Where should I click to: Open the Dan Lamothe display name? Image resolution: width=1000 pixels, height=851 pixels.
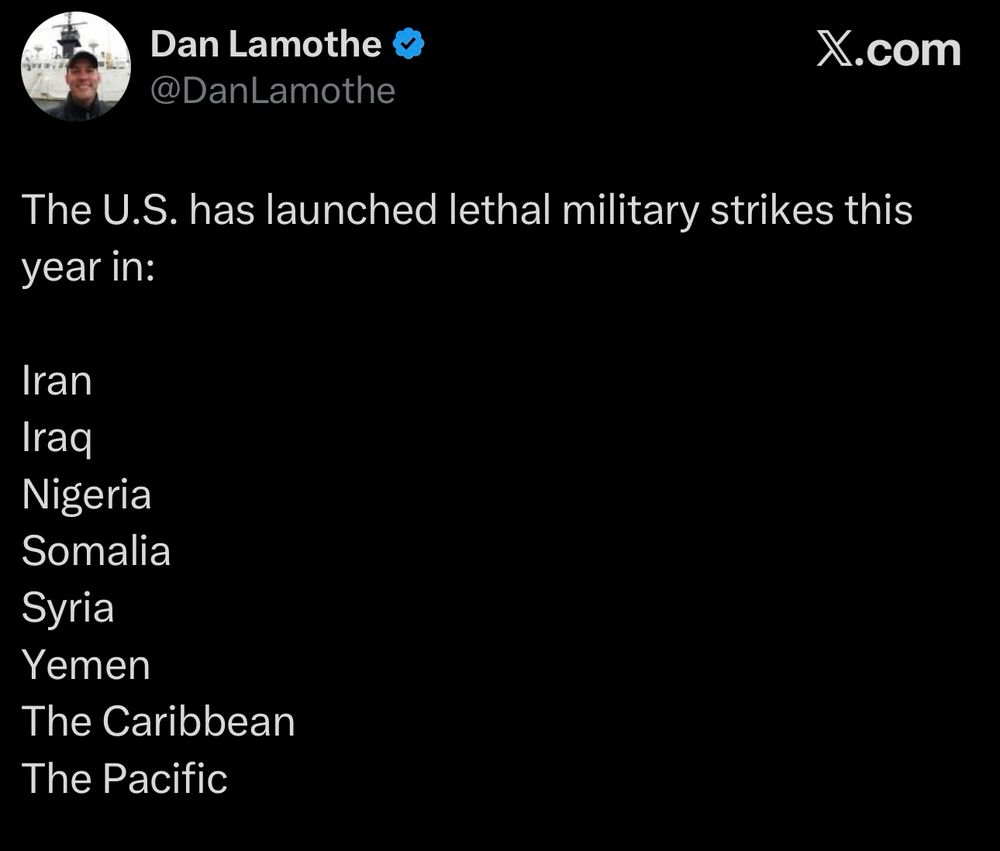coord(265,44)
